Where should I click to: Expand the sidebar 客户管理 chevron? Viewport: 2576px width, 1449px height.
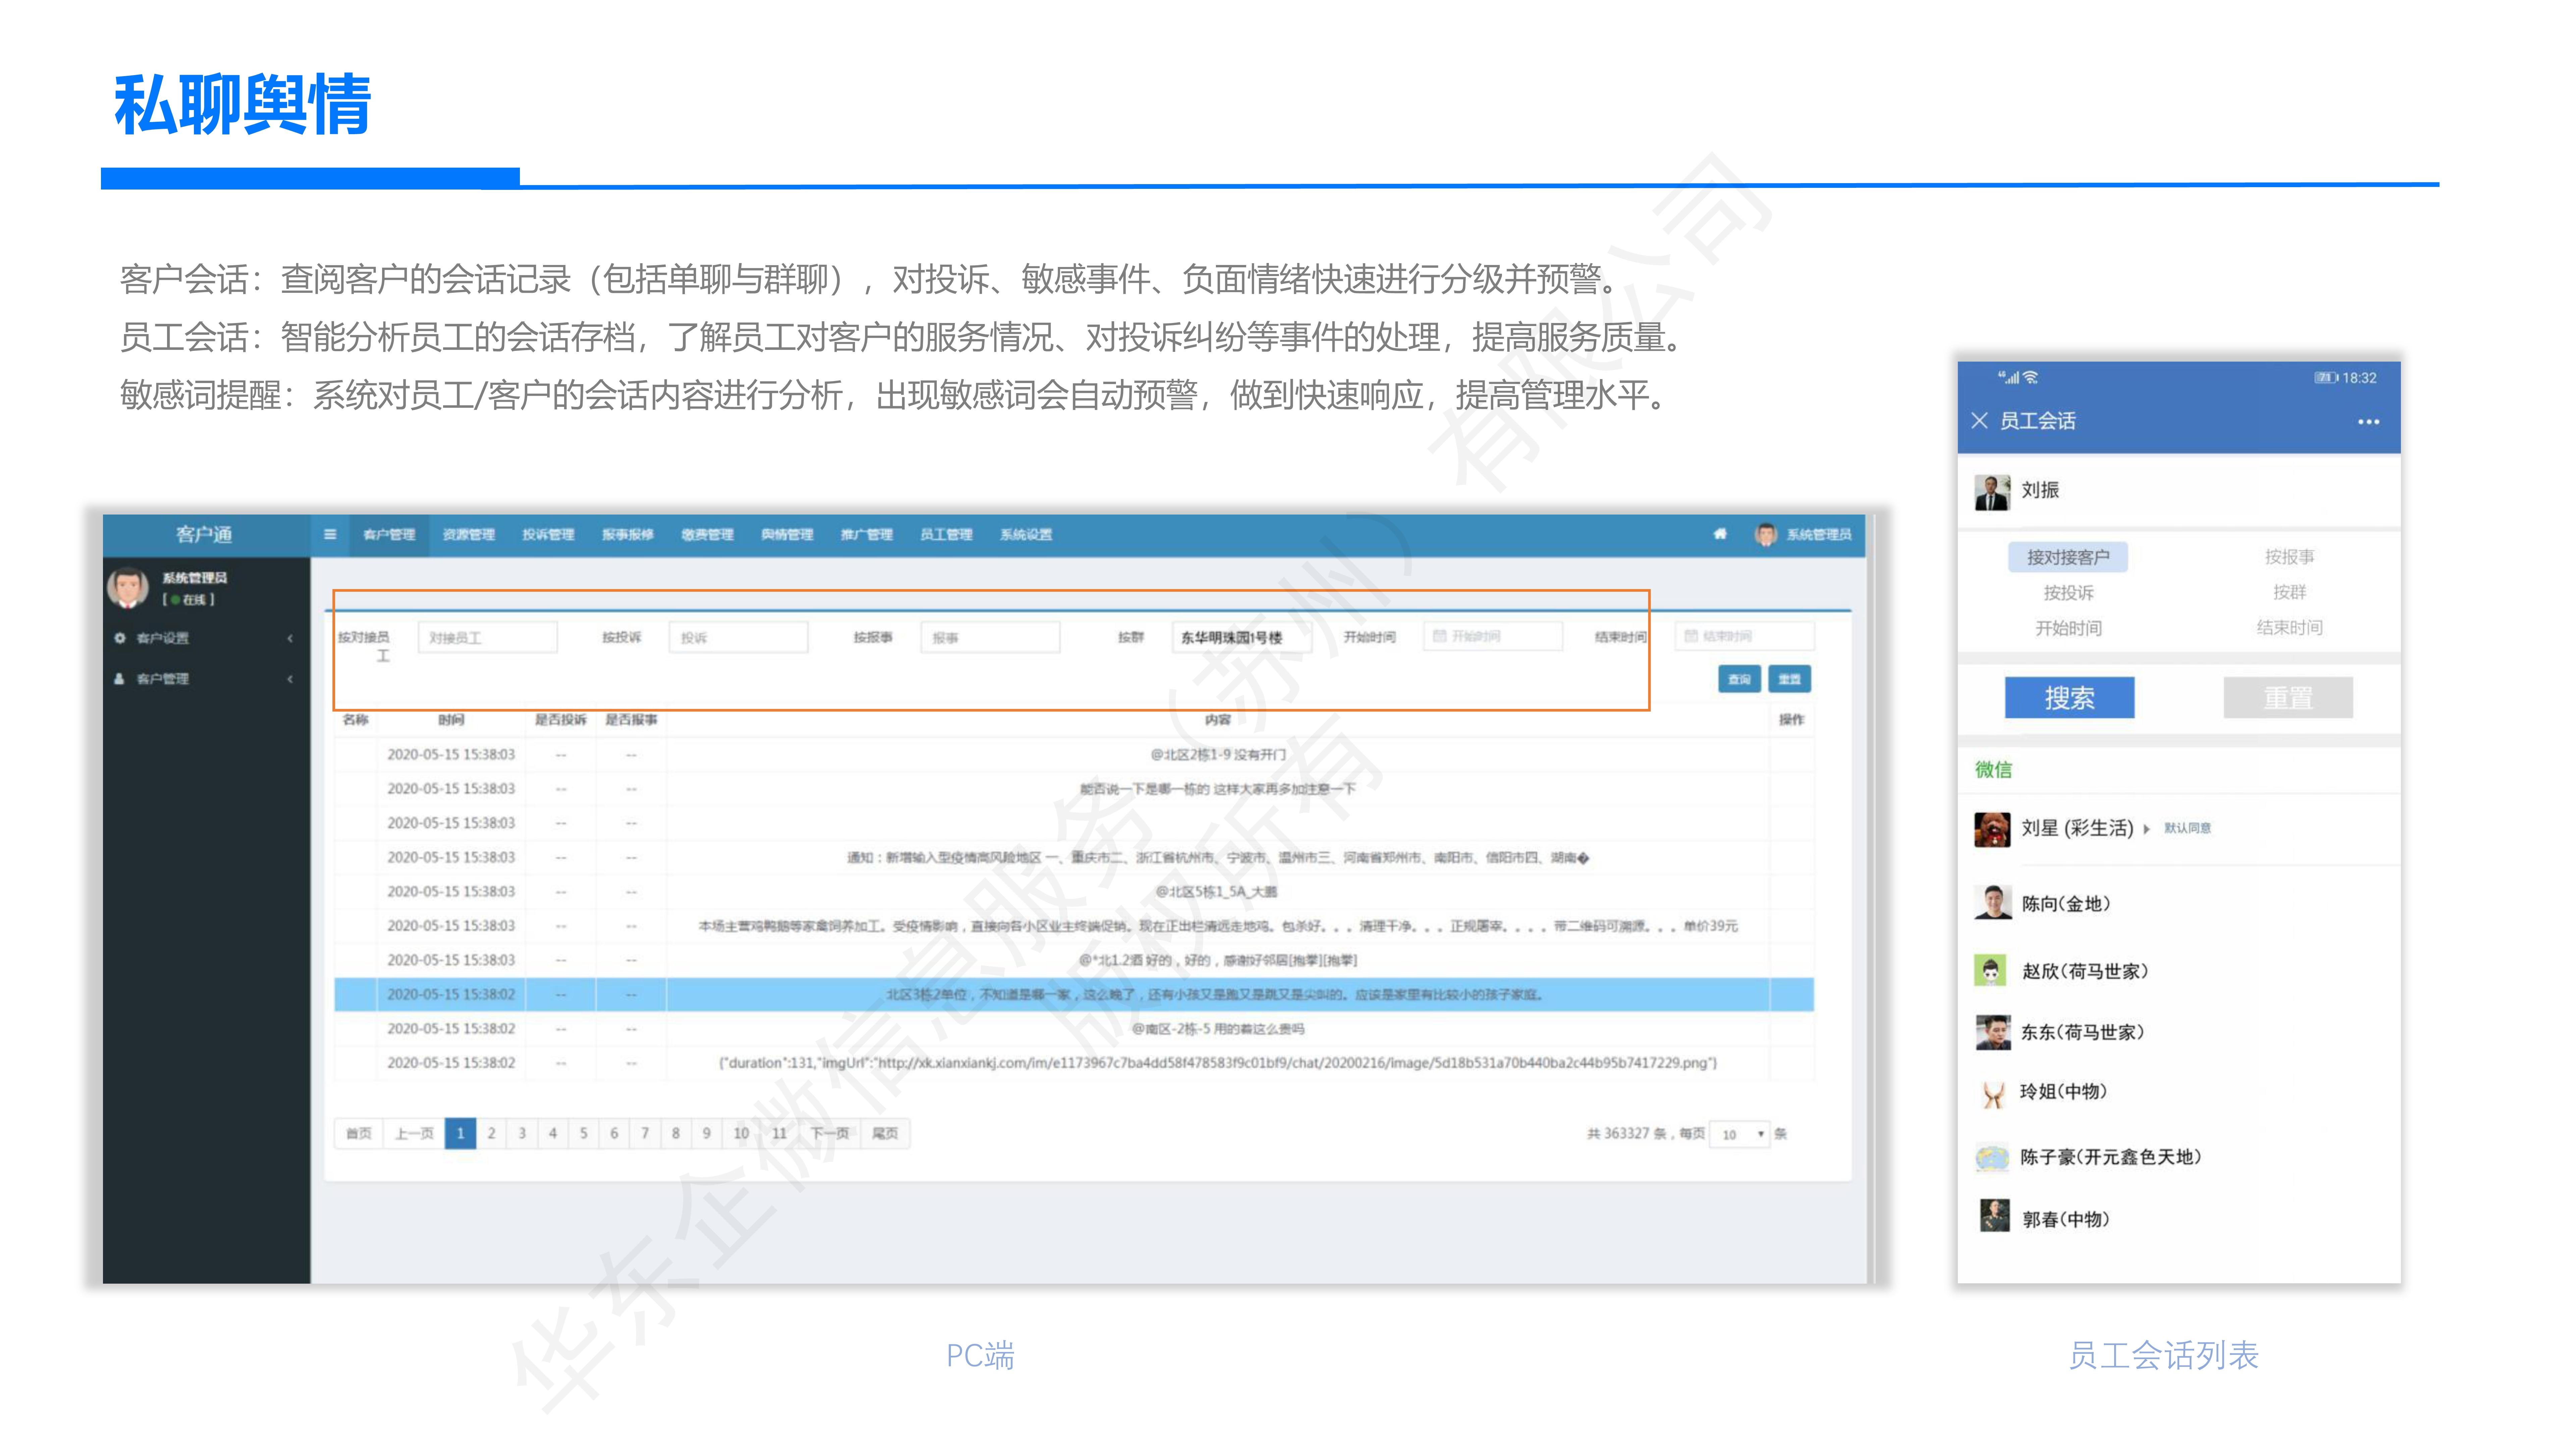point(290,679)
